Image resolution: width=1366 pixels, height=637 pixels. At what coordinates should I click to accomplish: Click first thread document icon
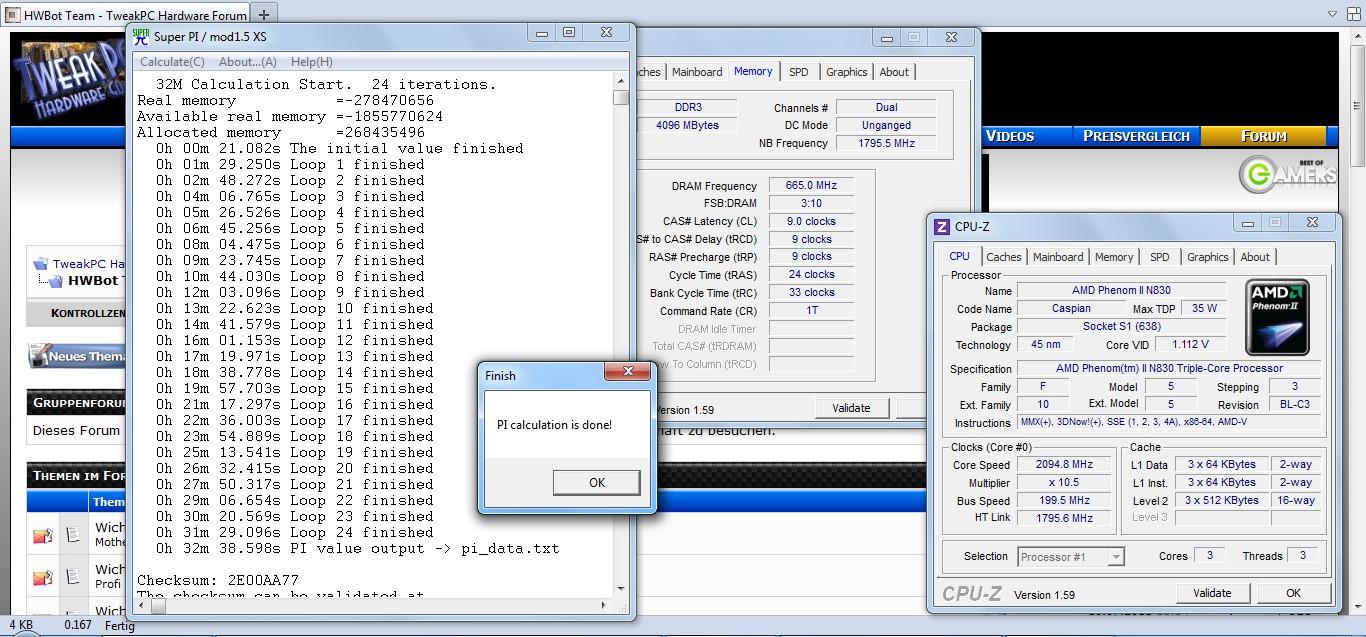pyautogui.click(x=72, y=536)
